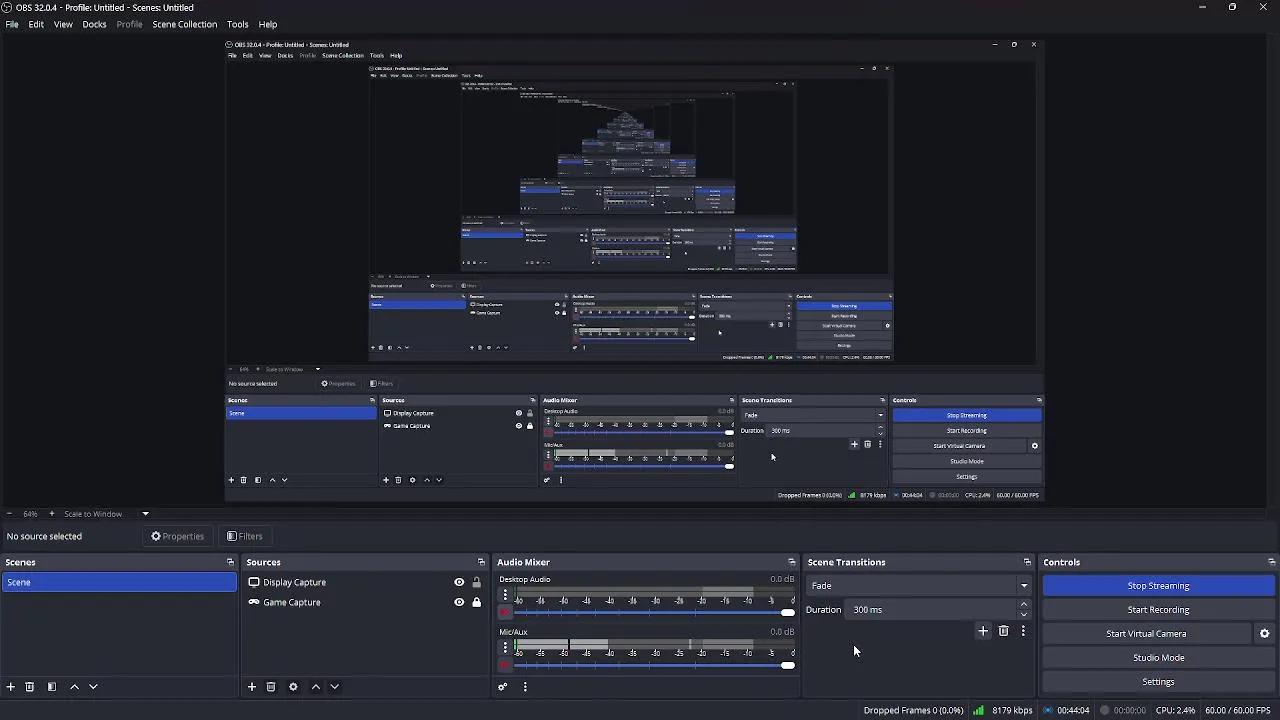The height and width of the screenshot is (720, 1280).
Task: Lock the Display Capture source
Action: [x=476, y=582]
